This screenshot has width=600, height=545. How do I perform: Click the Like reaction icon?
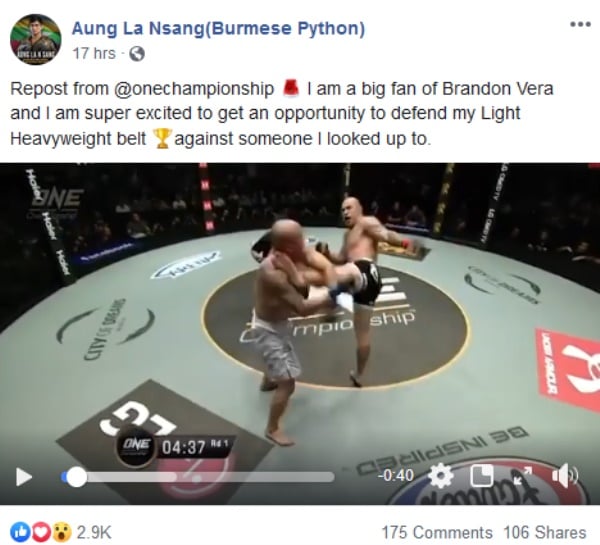[x=20, y=532]
